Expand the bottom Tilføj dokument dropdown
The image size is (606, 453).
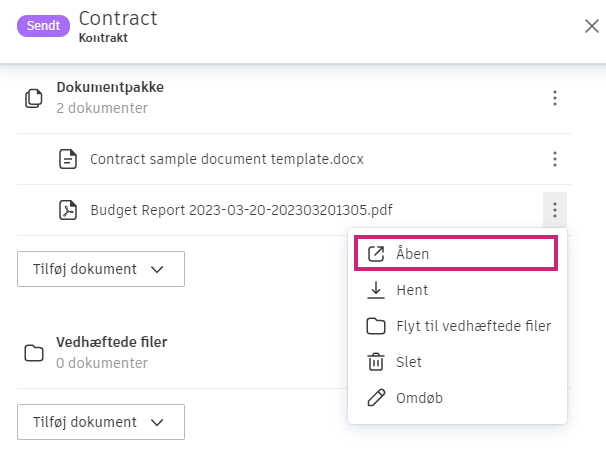click(101, 422)
